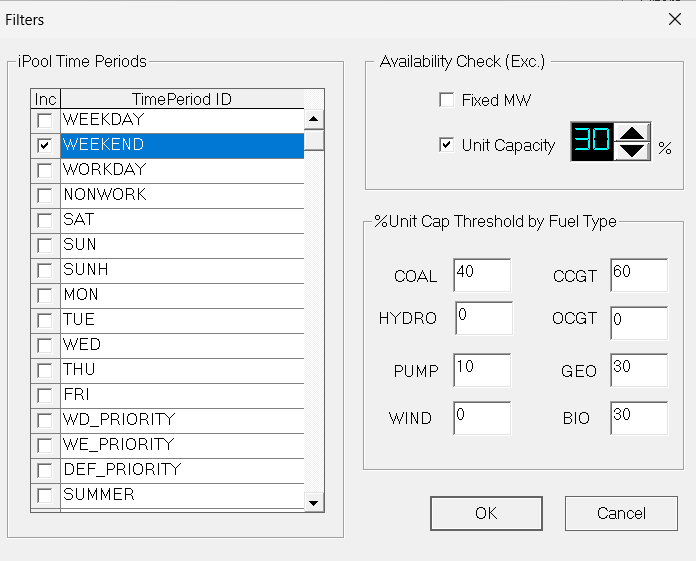This screenshot has width=696, height=561.
Task: Uncheck the WEEKEND time period
Action: click(x=44, y=145)
